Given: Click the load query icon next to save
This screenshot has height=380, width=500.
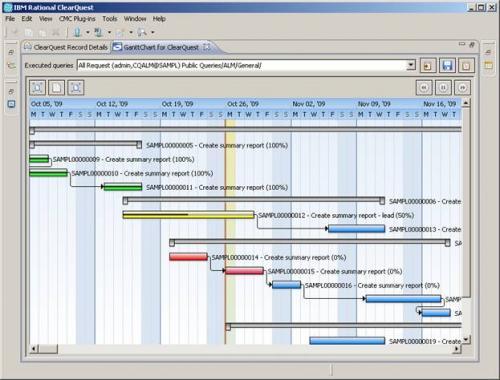Looking at the screenshot, I should (428, 65).
